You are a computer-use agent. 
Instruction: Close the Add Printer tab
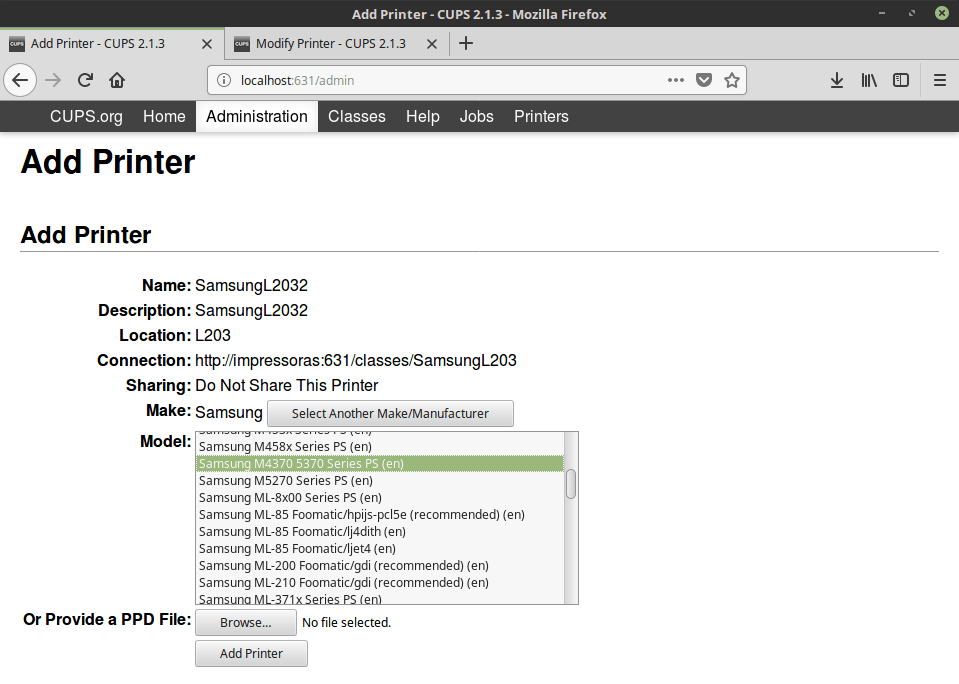pos(207,44)
